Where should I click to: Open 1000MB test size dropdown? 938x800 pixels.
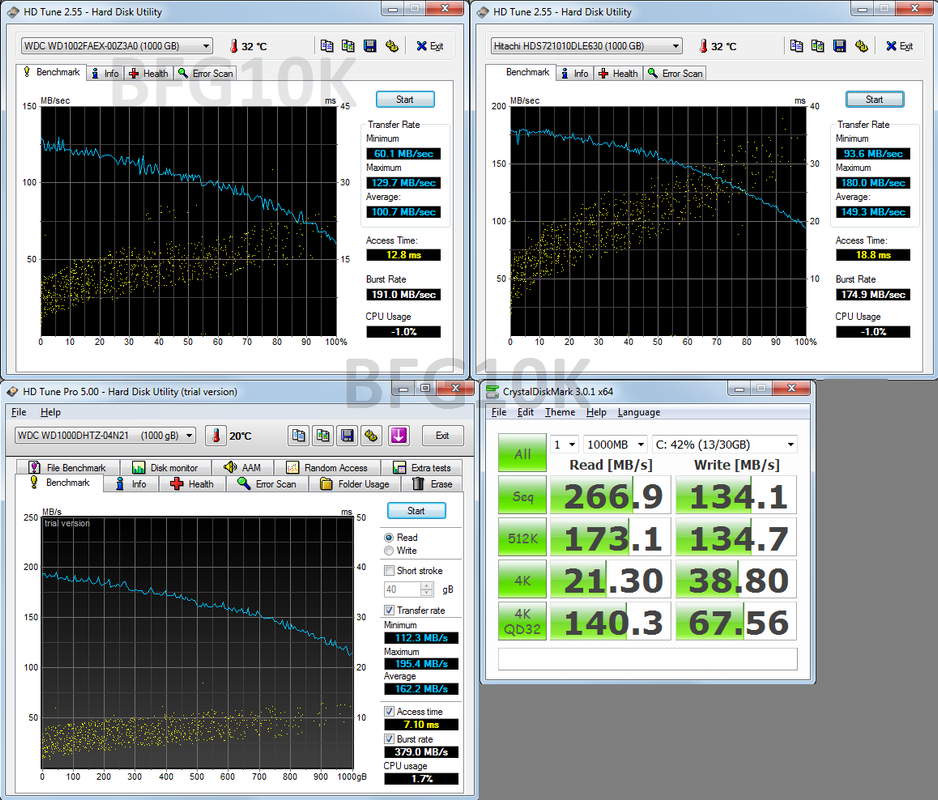pyautogui.click(x=616, y=445)
